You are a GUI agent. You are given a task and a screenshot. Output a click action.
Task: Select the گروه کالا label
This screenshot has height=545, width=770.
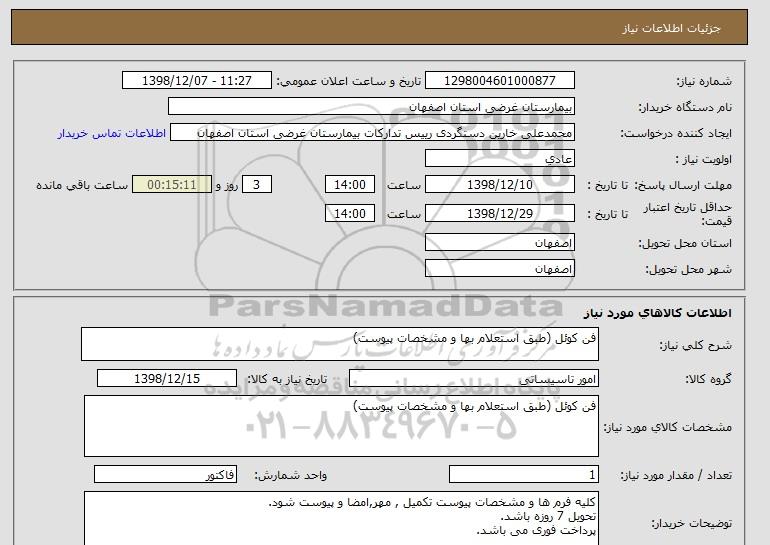(709, 379)
